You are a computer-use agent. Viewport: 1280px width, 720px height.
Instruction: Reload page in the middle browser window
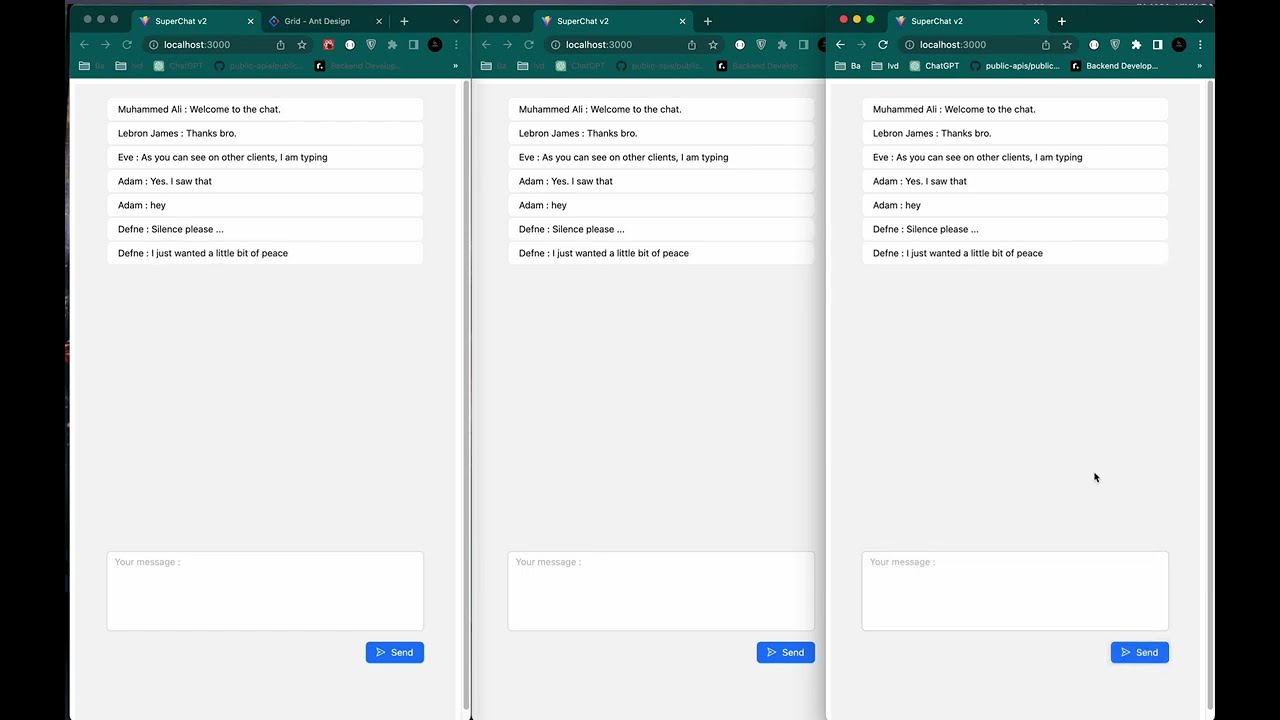(529, 44)
